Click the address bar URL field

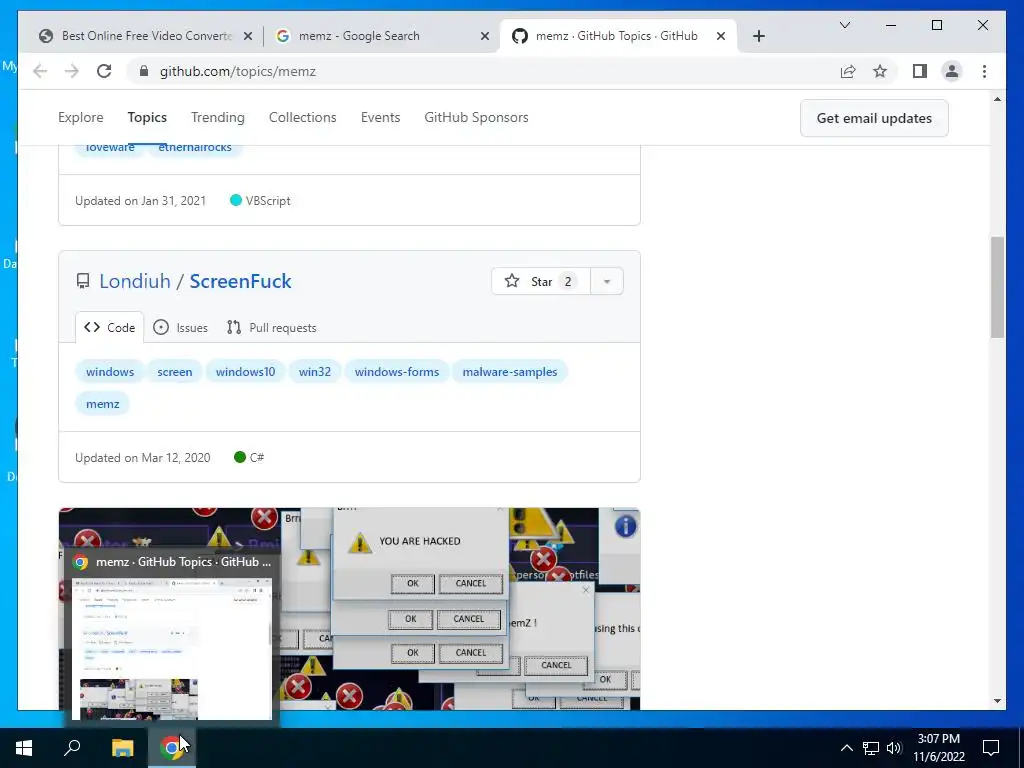click(483, 71)
